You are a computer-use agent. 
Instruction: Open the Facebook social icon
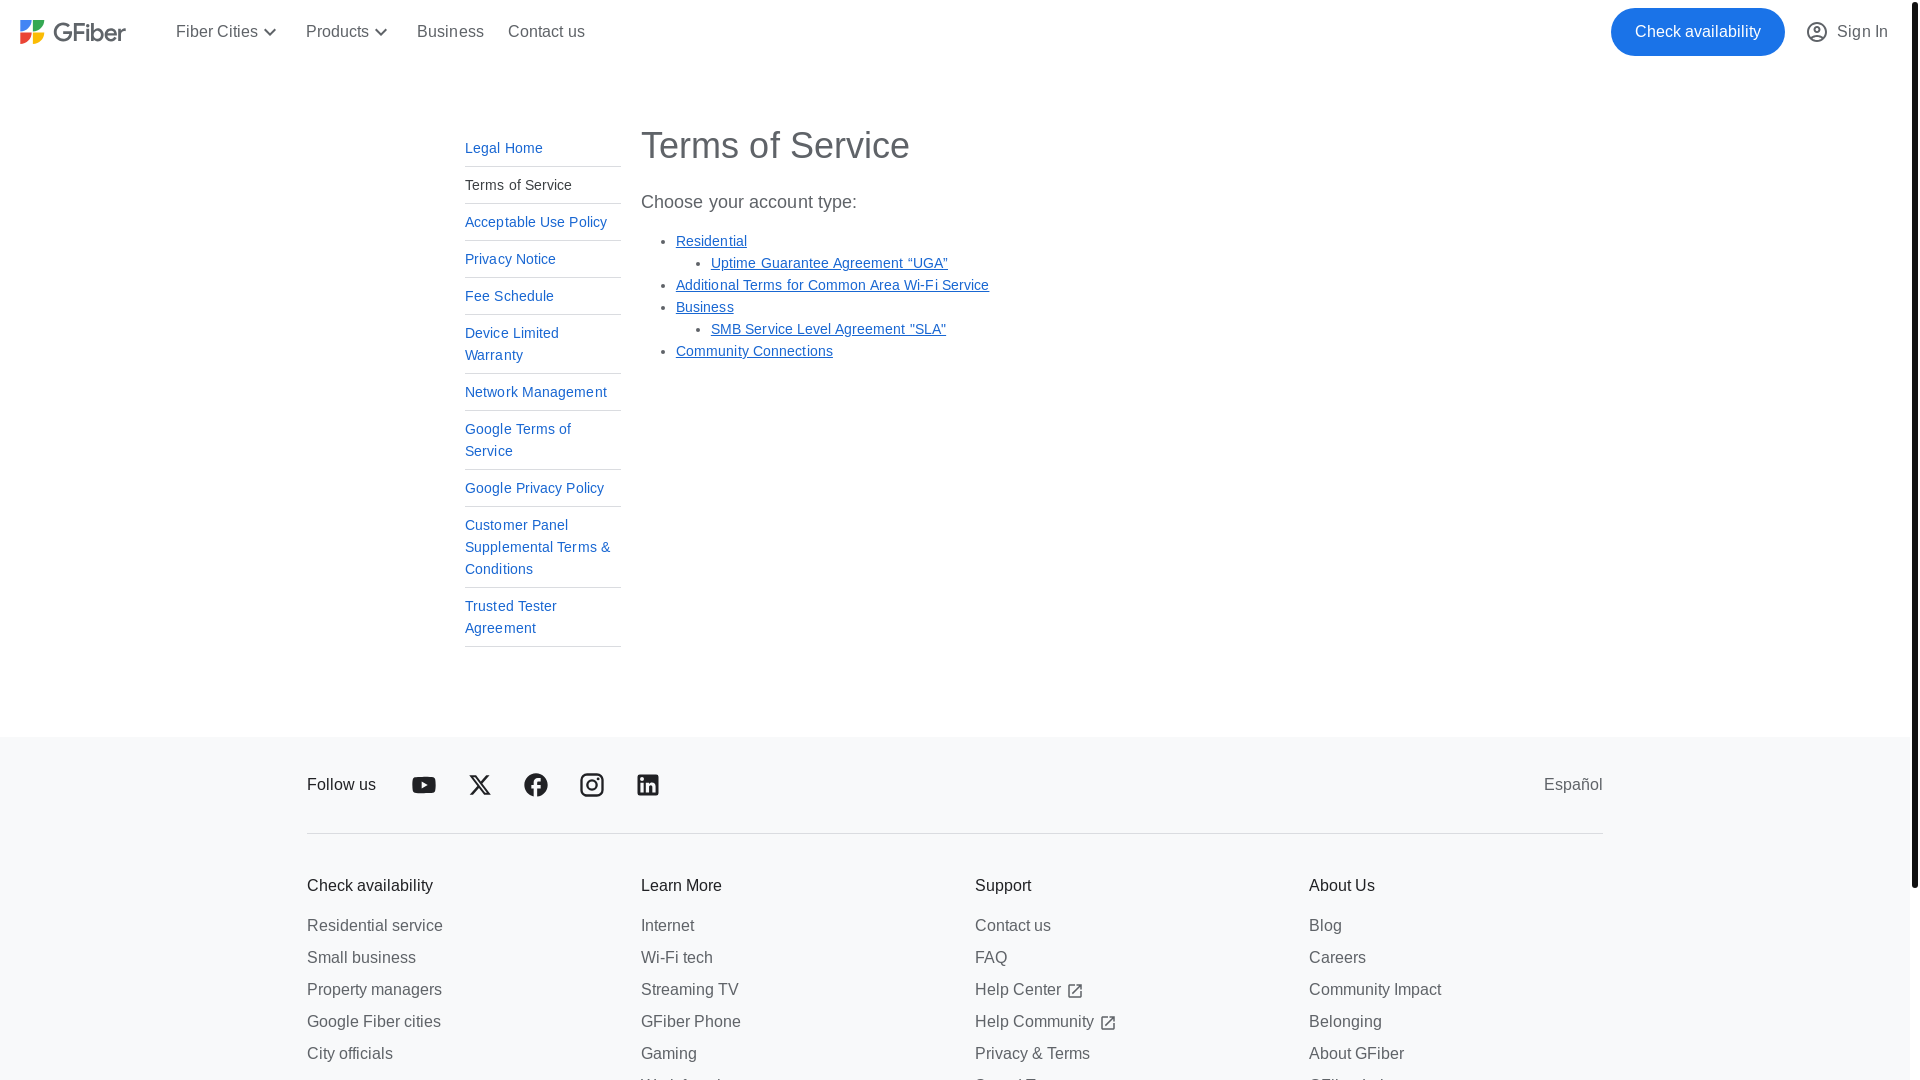coord(536,785)
